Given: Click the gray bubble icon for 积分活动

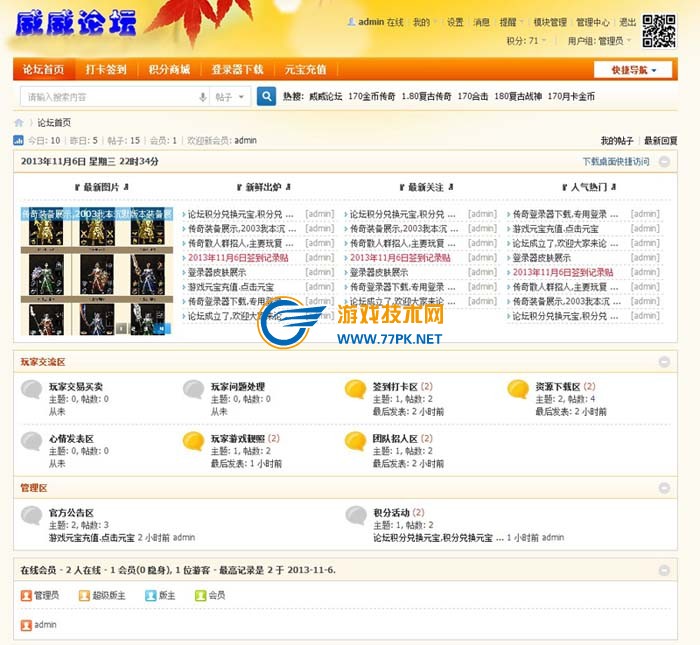Looking at the screenshot, I should pyautogui.click(x=356, y=515).
